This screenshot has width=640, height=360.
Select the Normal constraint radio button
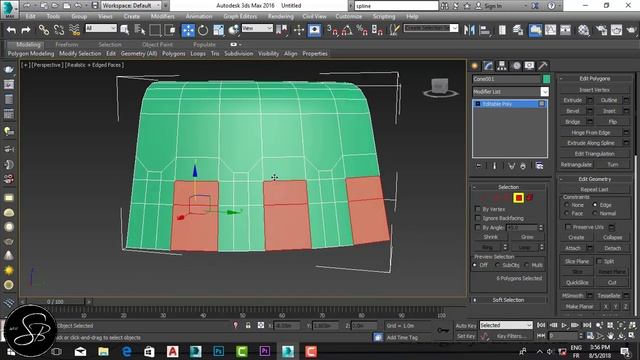click(595, 213)
